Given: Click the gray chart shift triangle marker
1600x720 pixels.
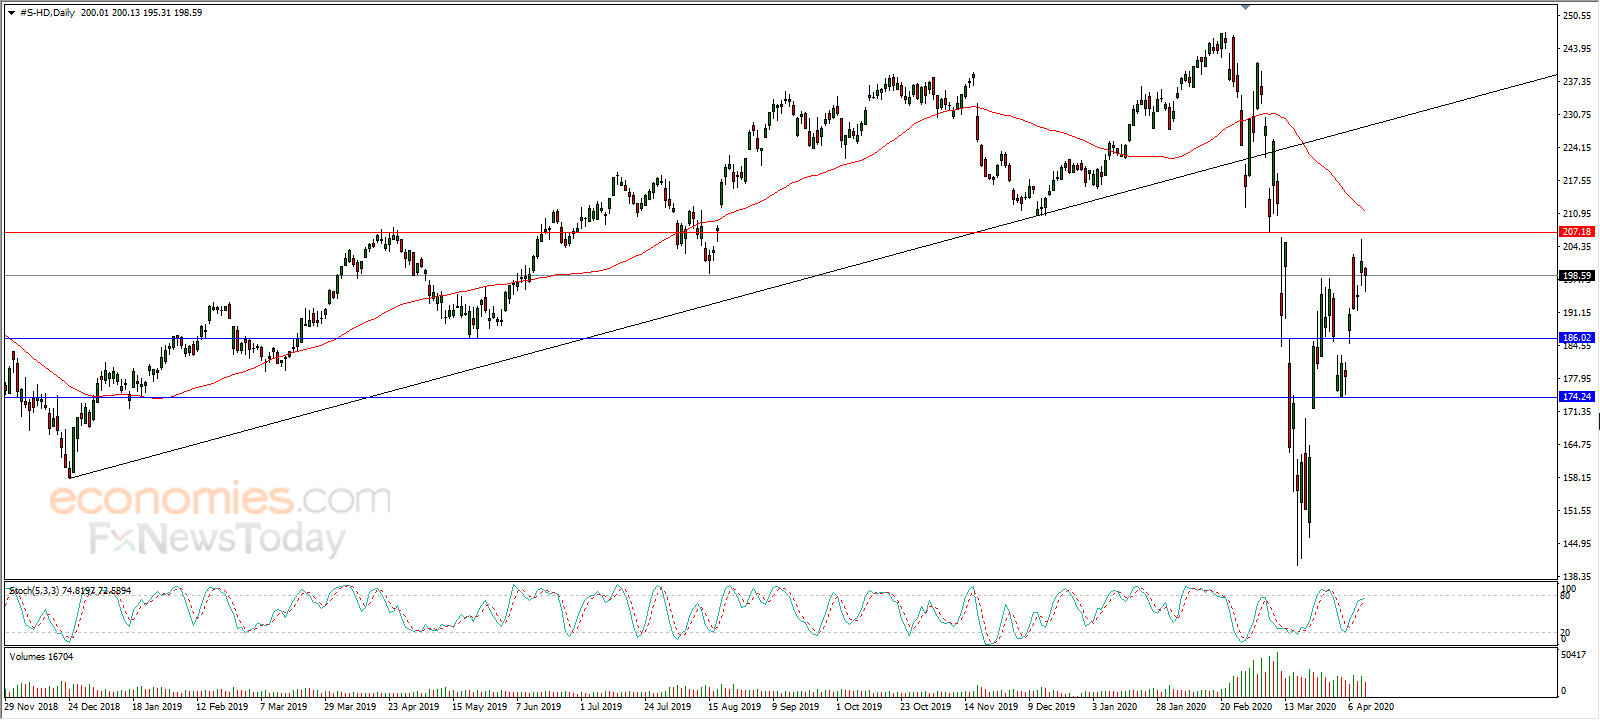Looking at the screenshot, I should pos(1245,7).
